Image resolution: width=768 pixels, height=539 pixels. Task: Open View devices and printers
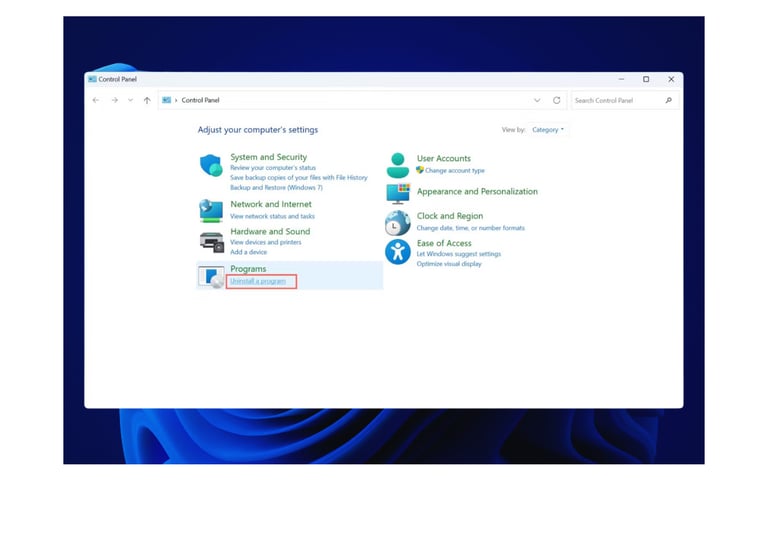tap(265, 242)
